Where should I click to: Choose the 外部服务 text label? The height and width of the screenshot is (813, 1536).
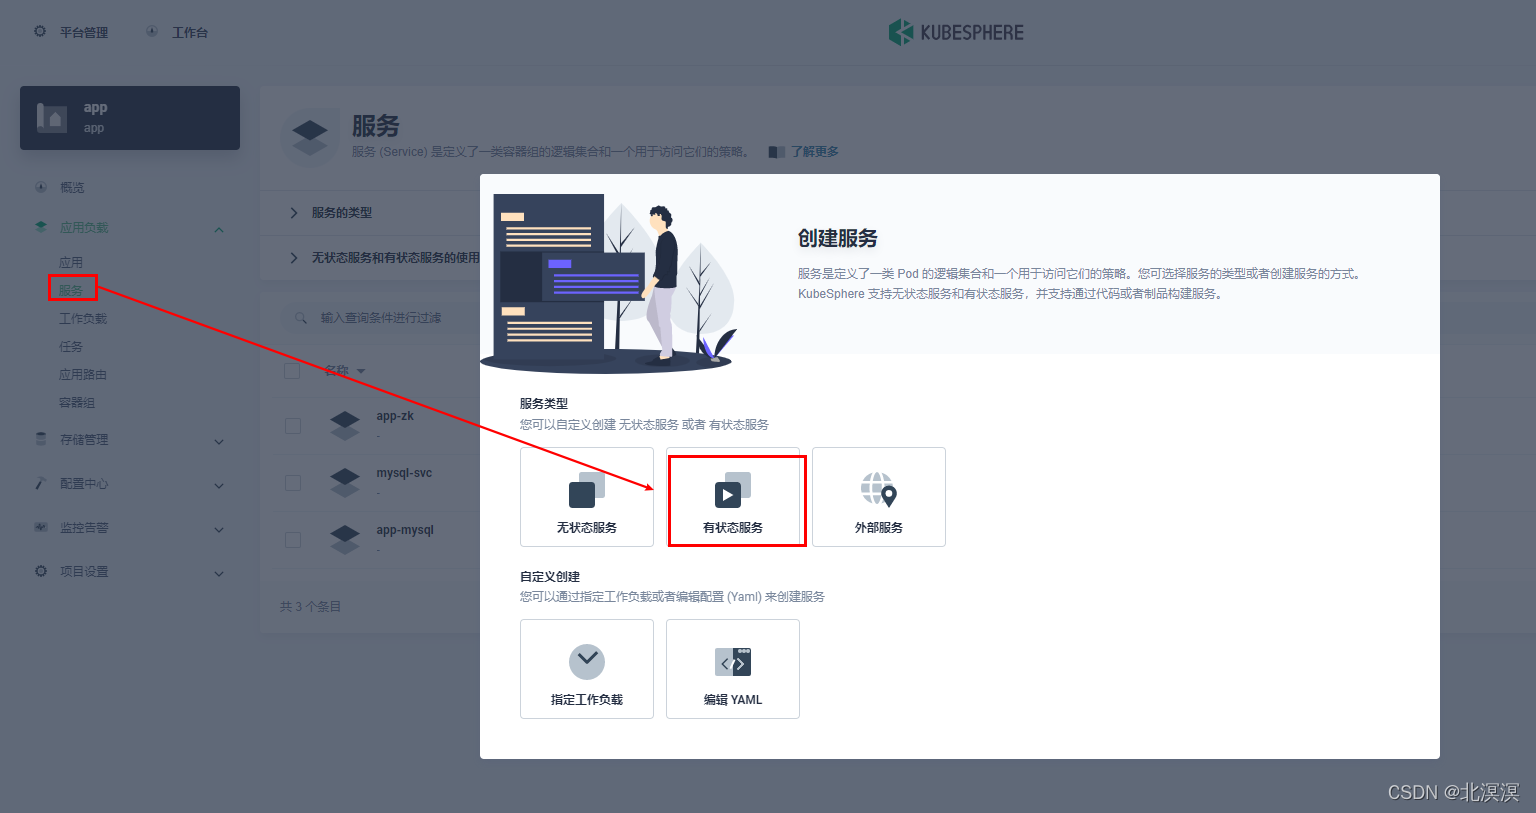tap(879, 528)
